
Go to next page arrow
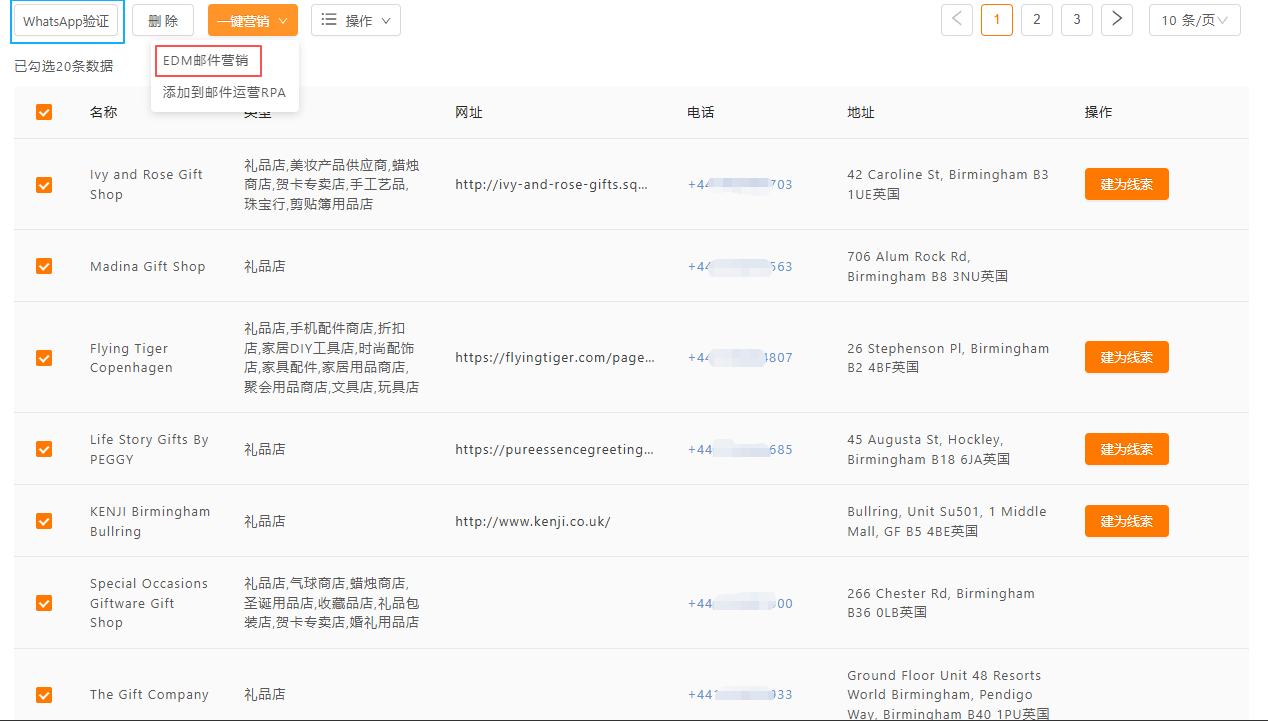(1117, 19)
